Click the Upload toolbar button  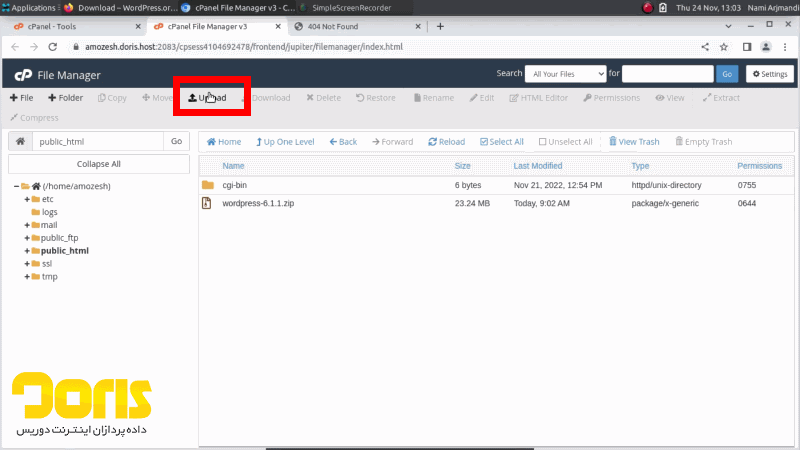click(x=208, y=98)
